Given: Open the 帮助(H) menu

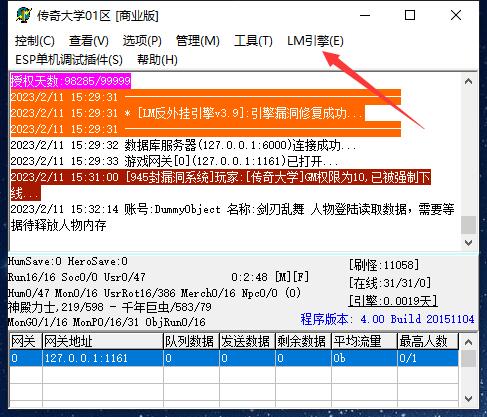Looking at the screenshot, I should point(157,60).
